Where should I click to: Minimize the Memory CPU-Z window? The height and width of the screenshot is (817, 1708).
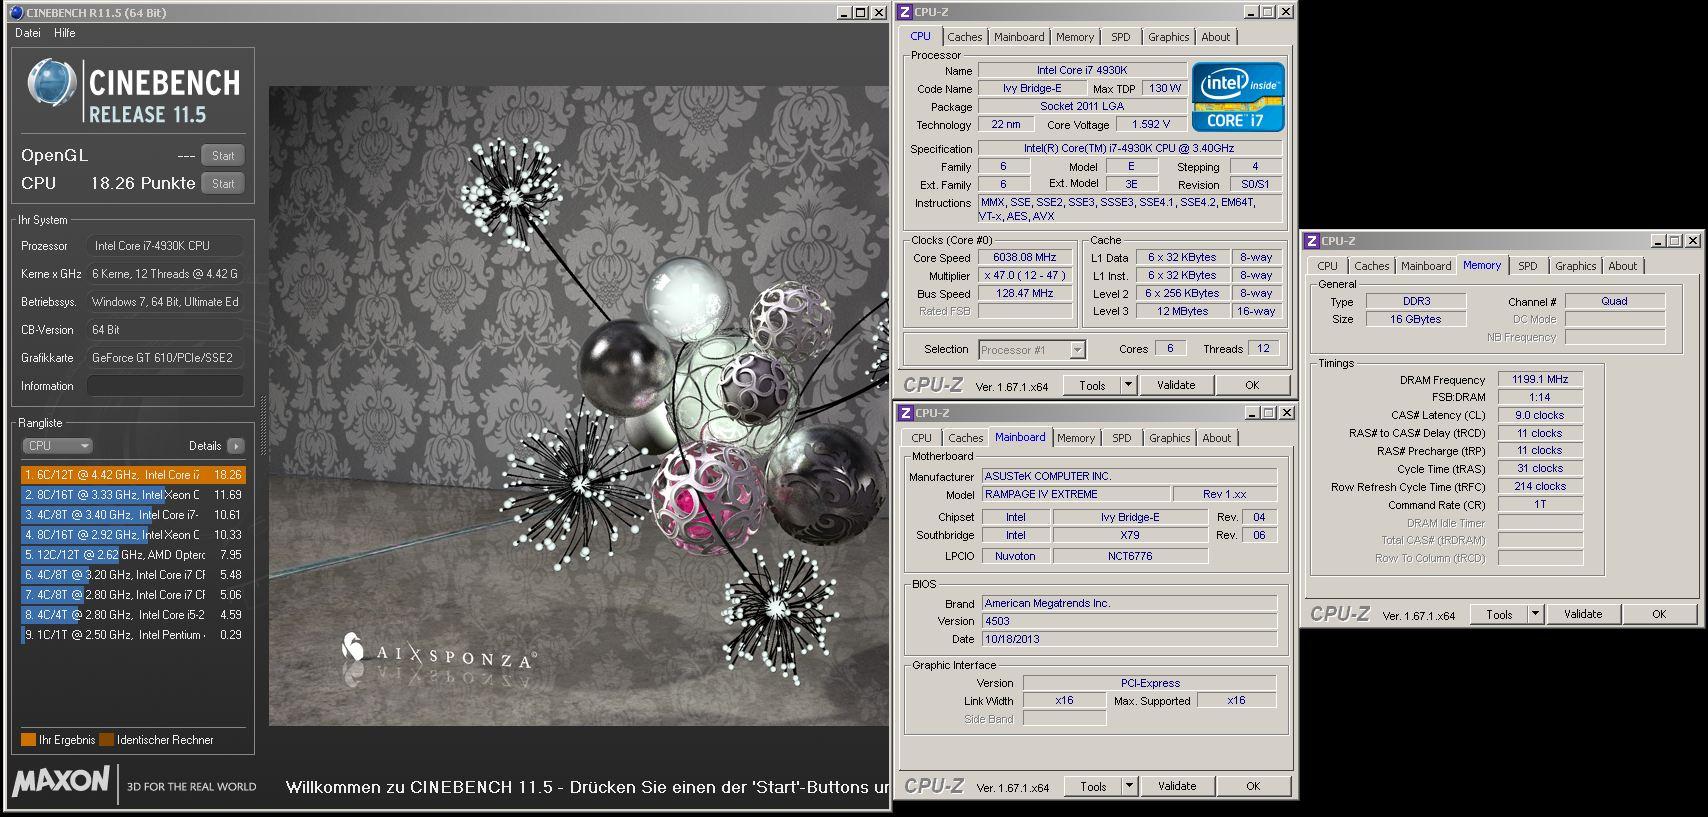1657,241
